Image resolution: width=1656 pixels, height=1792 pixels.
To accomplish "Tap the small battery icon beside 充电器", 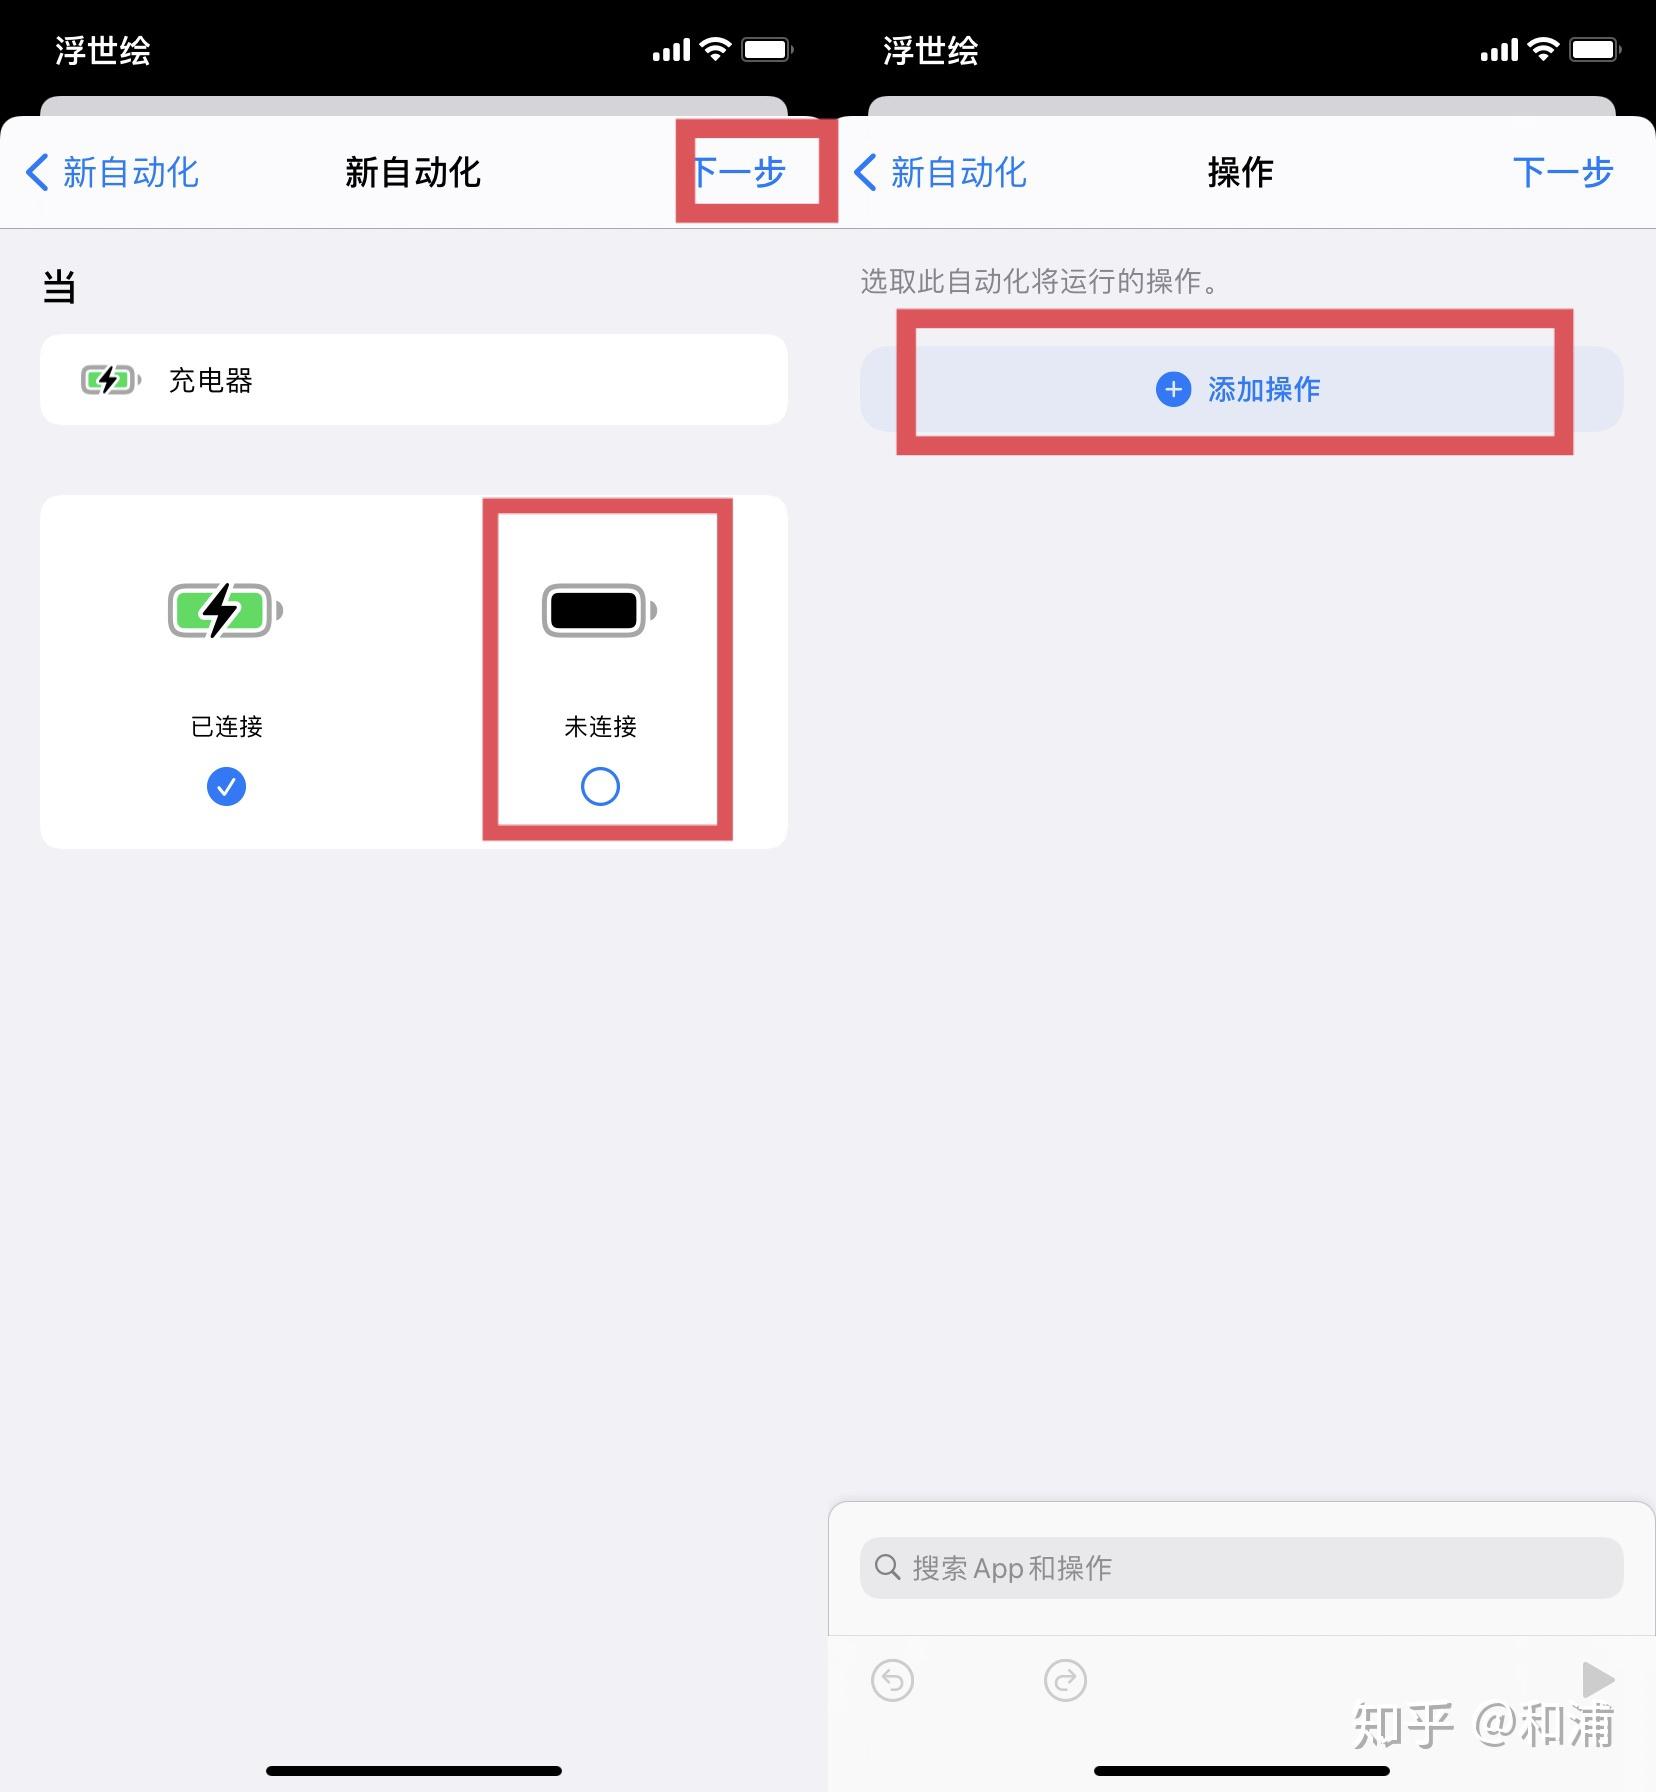I will tap(111, 380).
